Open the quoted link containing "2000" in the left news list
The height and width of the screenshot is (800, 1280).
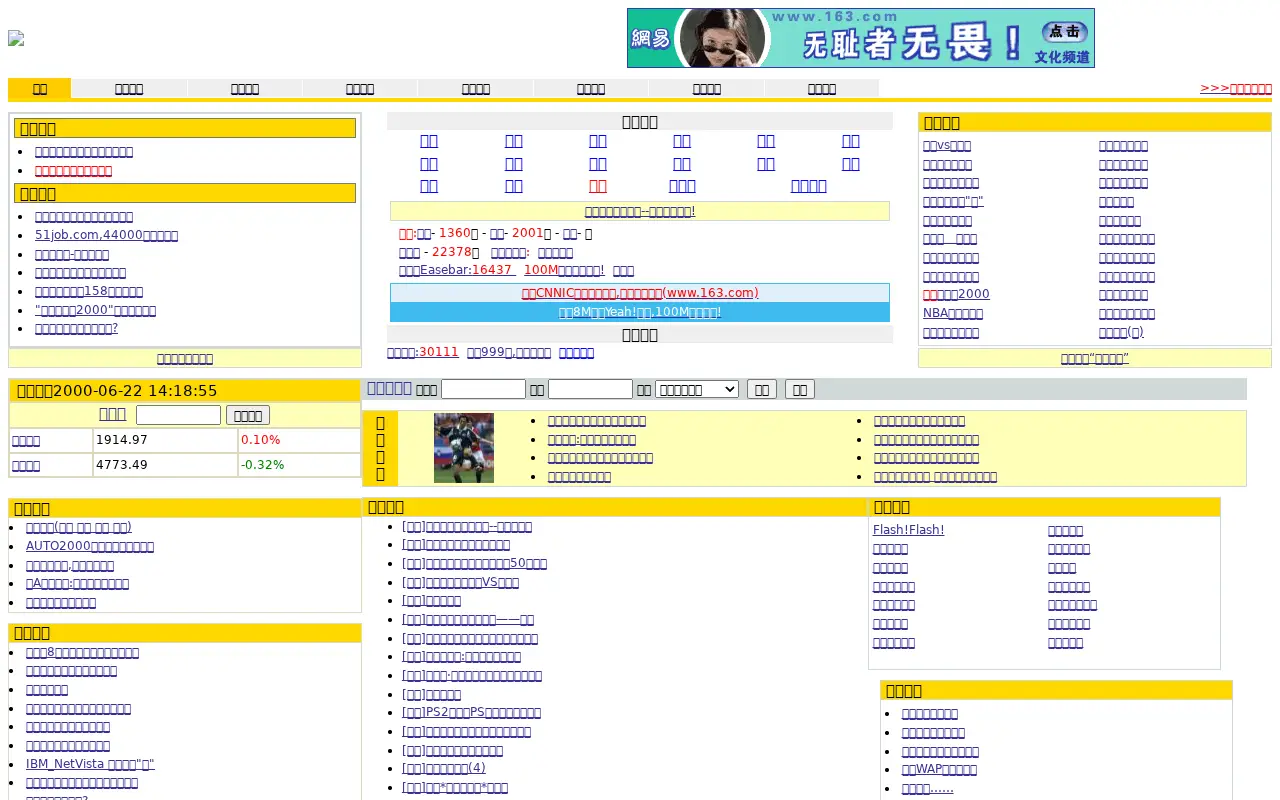click(95, 310)
